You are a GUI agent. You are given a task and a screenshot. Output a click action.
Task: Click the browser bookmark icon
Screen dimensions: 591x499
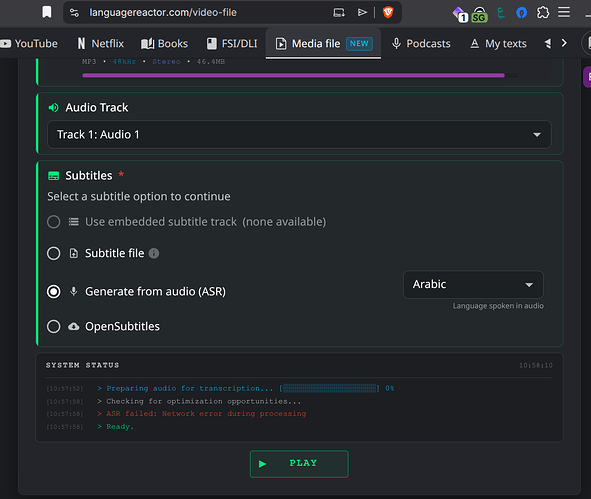(x=47, y=12)
